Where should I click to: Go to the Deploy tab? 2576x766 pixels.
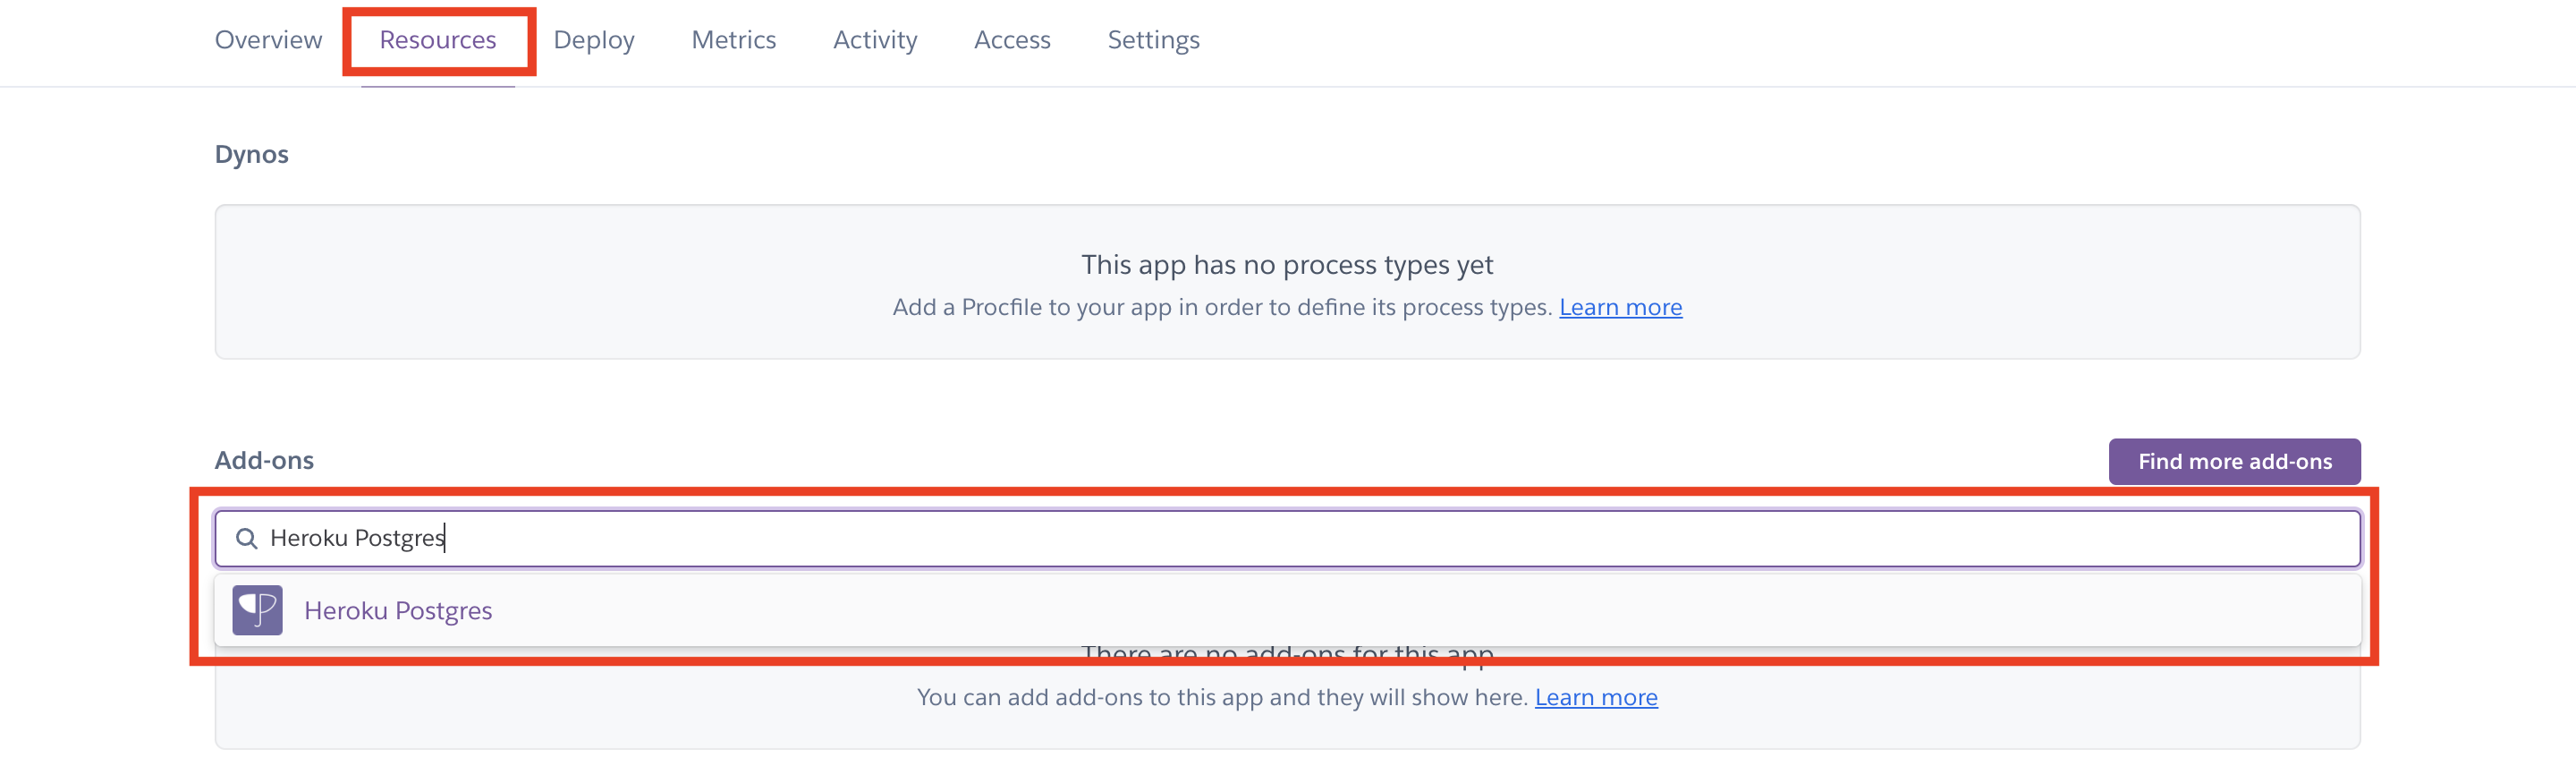[593, 40]
